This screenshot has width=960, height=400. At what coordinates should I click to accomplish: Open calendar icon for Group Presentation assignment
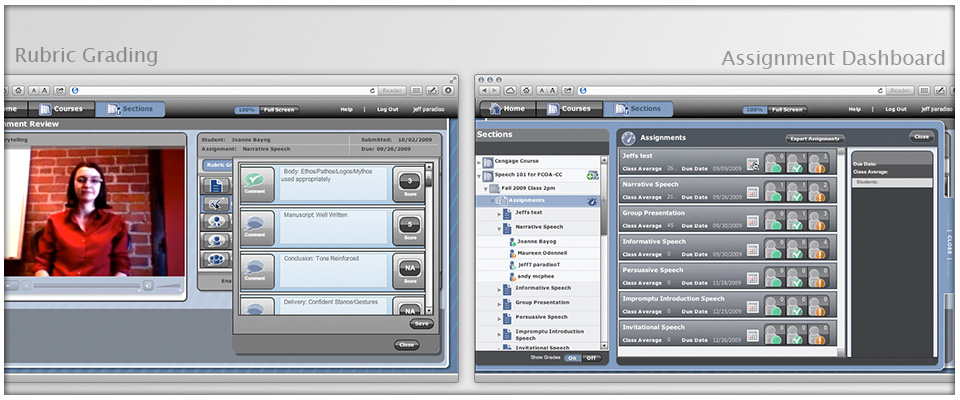[752, 221]
